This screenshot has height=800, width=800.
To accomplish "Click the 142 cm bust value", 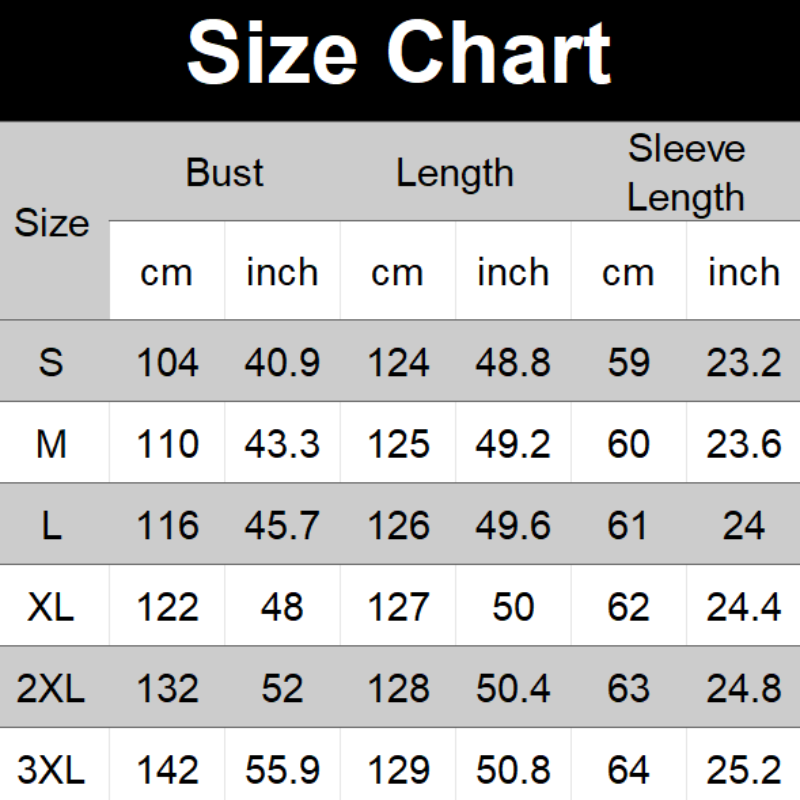I will point(167,770).
